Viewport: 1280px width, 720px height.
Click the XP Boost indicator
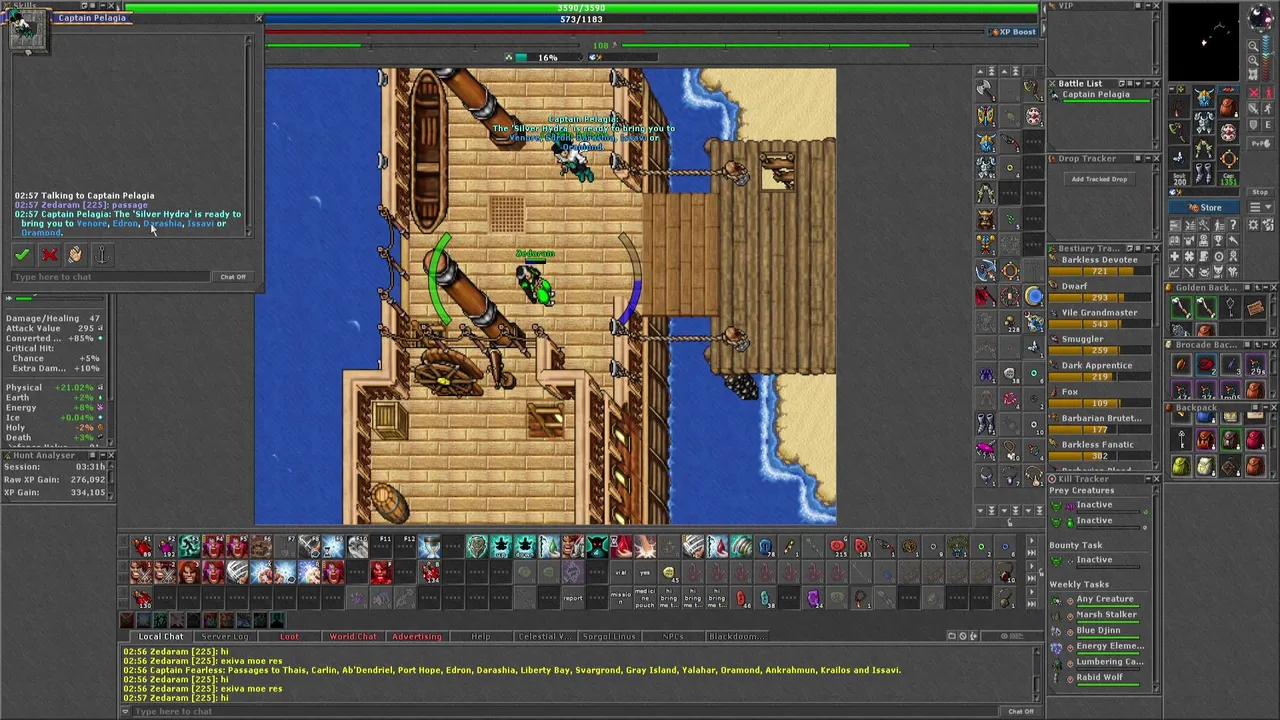point(1013,32)
